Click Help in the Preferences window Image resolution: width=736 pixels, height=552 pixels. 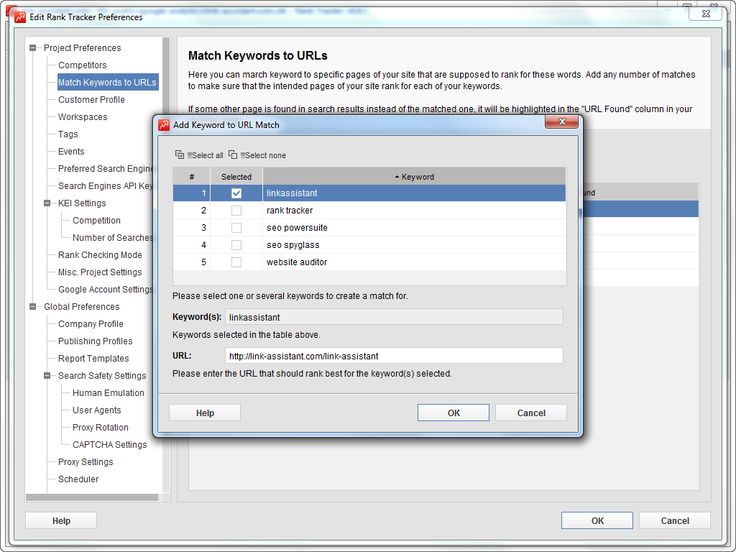pos(61,521)
